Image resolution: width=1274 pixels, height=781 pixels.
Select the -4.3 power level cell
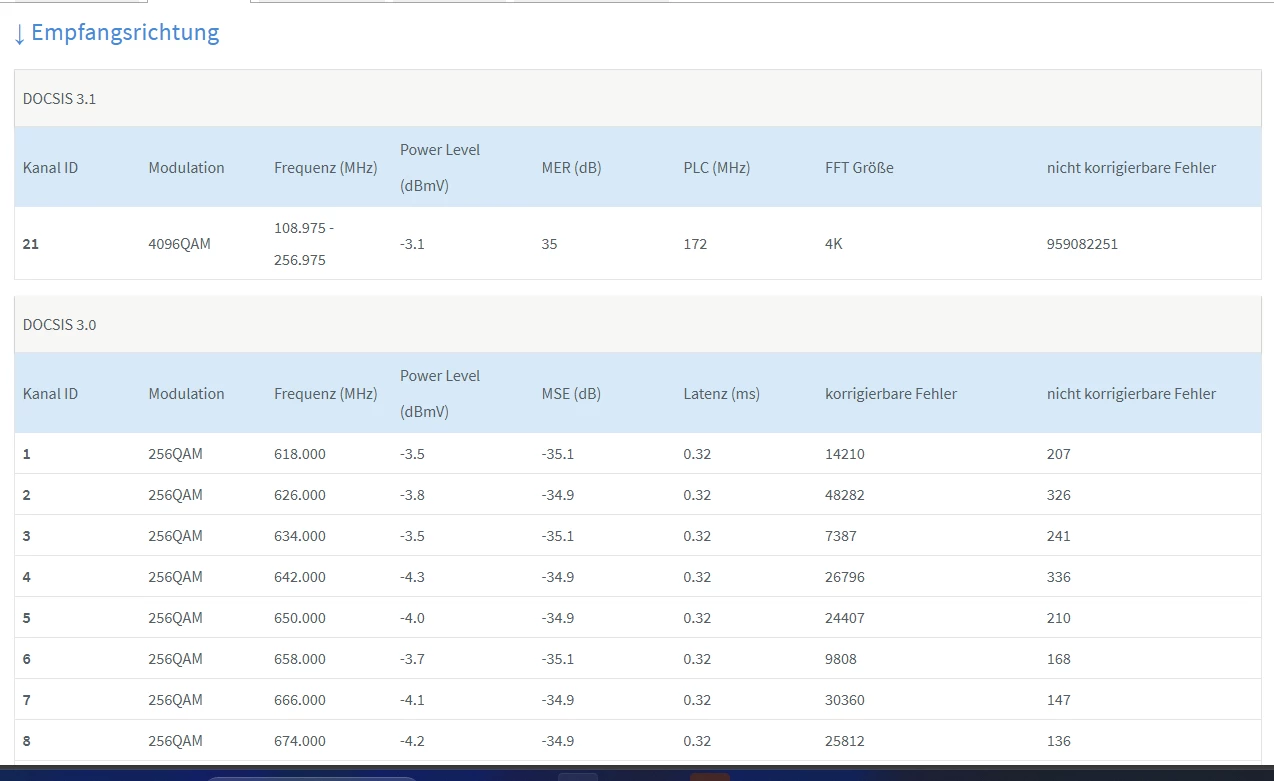412,577
